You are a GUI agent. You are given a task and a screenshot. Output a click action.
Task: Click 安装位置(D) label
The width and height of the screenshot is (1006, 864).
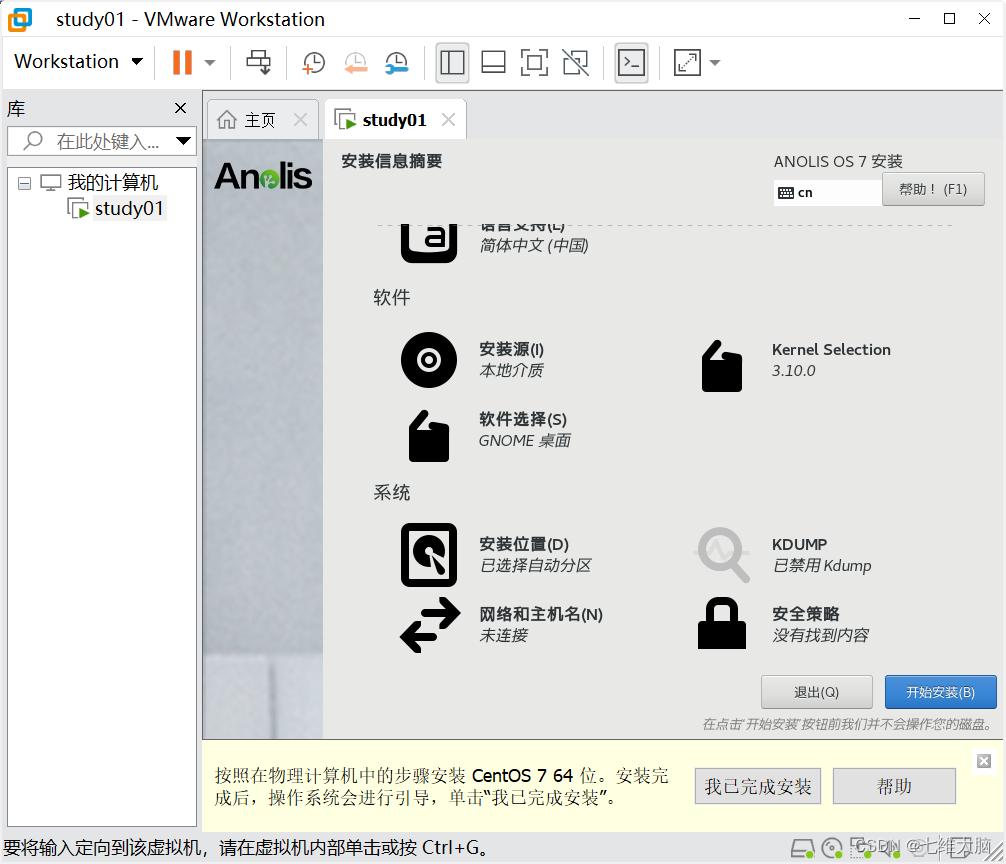click(x=524, y=544)
